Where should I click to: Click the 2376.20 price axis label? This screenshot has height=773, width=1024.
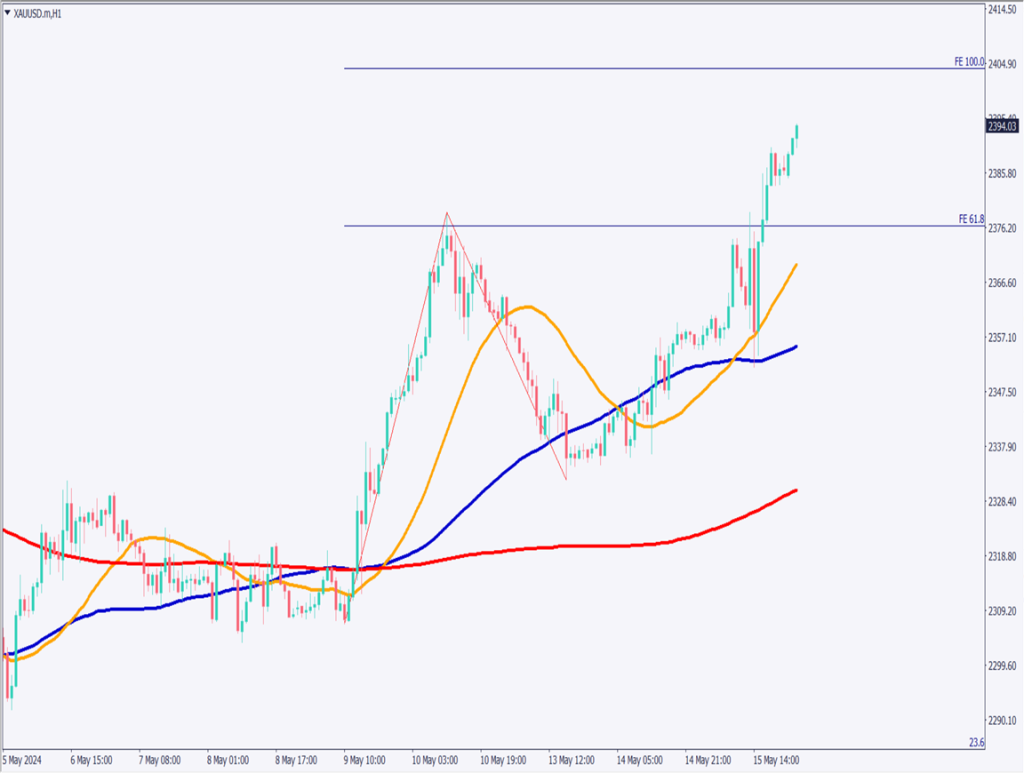(x=1002, y=229)
